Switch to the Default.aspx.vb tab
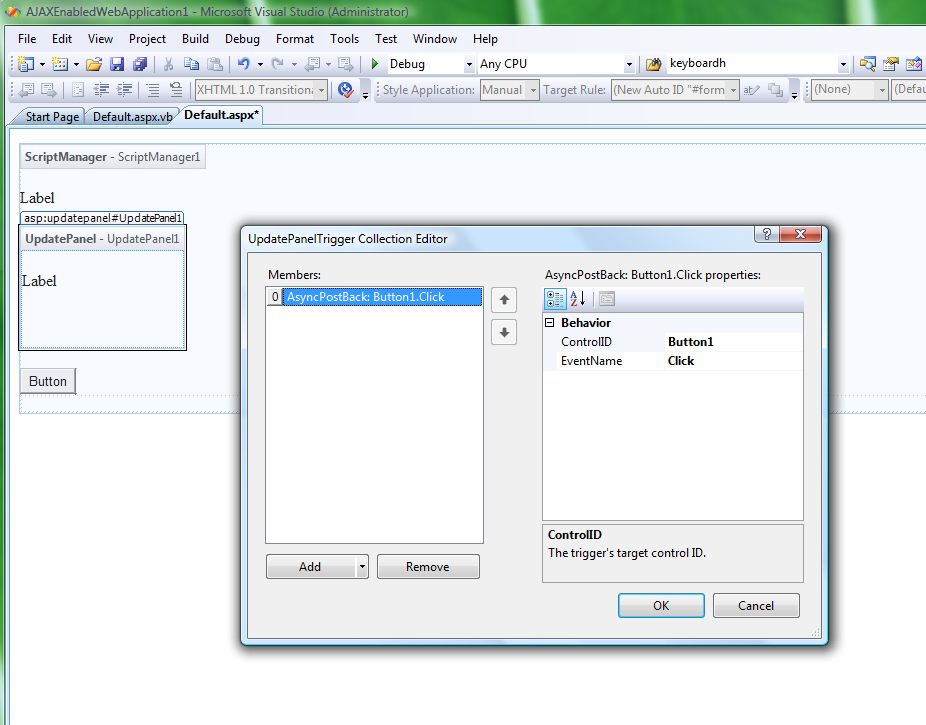 pos(132,116)
